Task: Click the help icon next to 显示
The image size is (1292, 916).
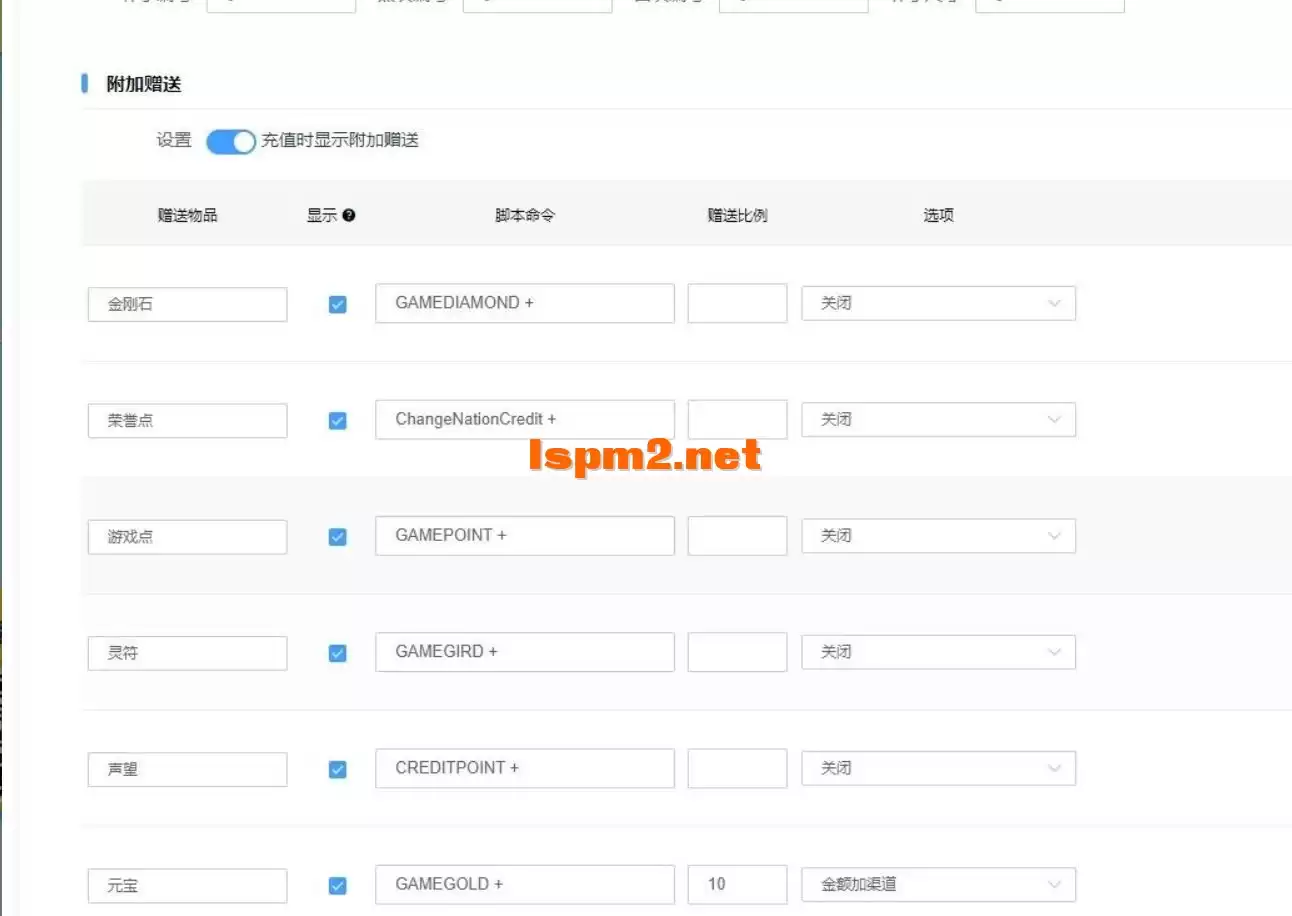Action: tap(348, 215)
